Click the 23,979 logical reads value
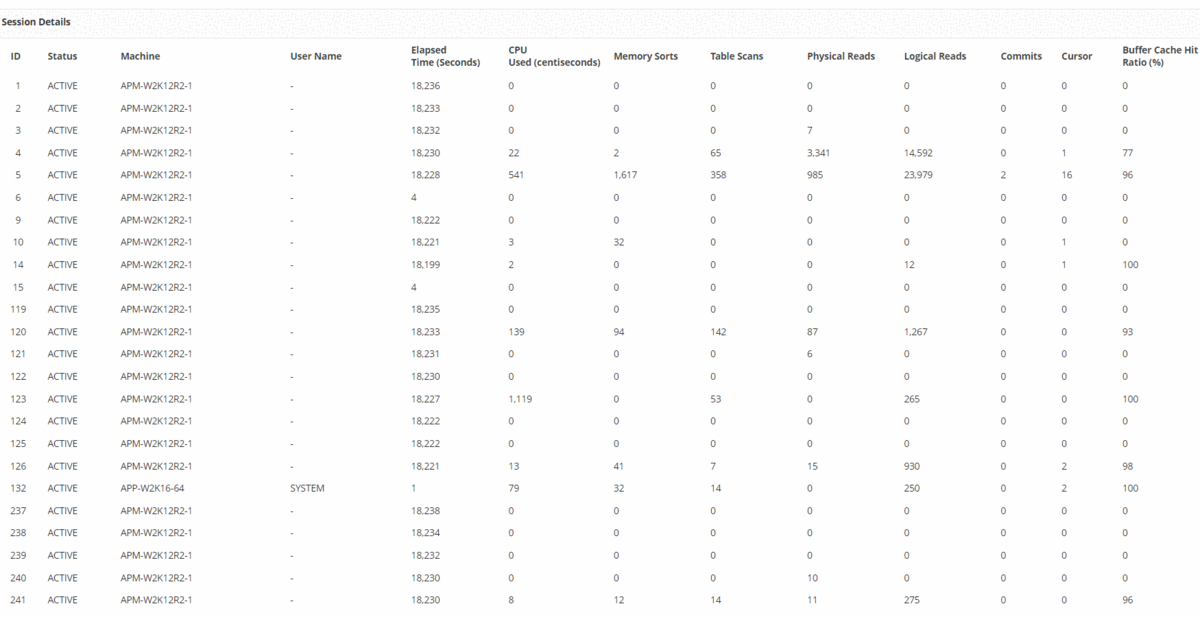This screenshot has width=1200, height=617. point(920,175)
